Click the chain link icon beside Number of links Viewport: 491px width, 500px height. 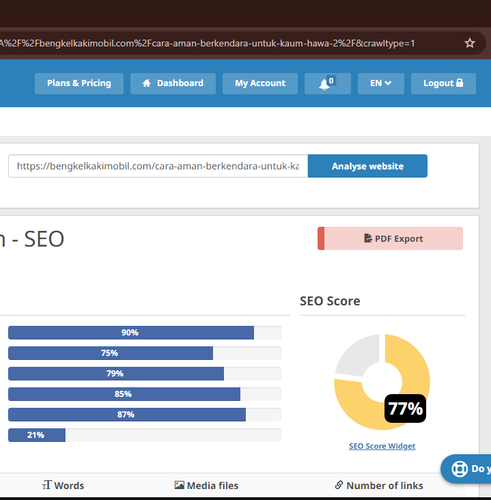339,485
